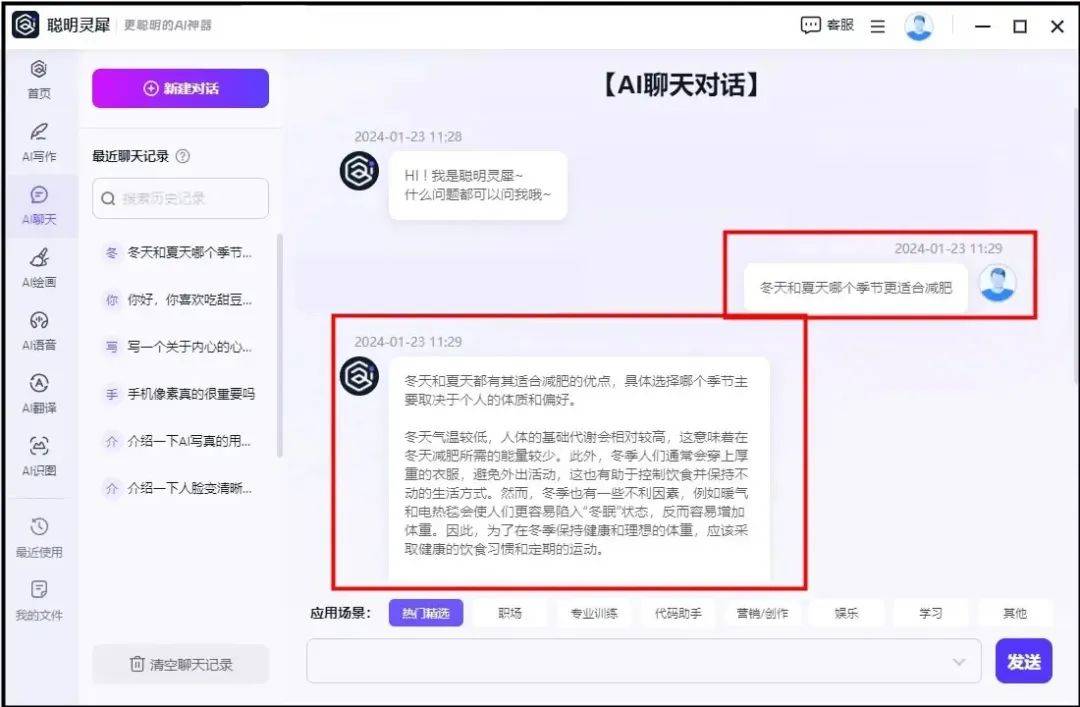
Task: Click the timestamp 2024-01-23 11:28
Action: 408,136
